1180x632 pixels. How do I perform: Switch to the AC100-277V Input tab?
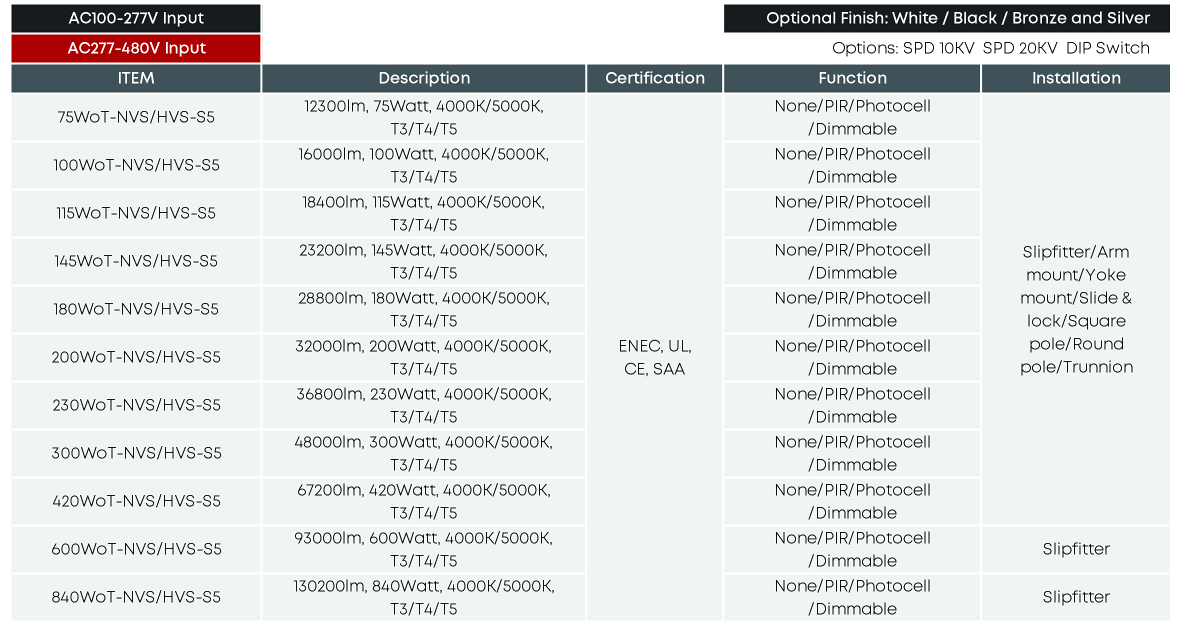click(136, 18)
